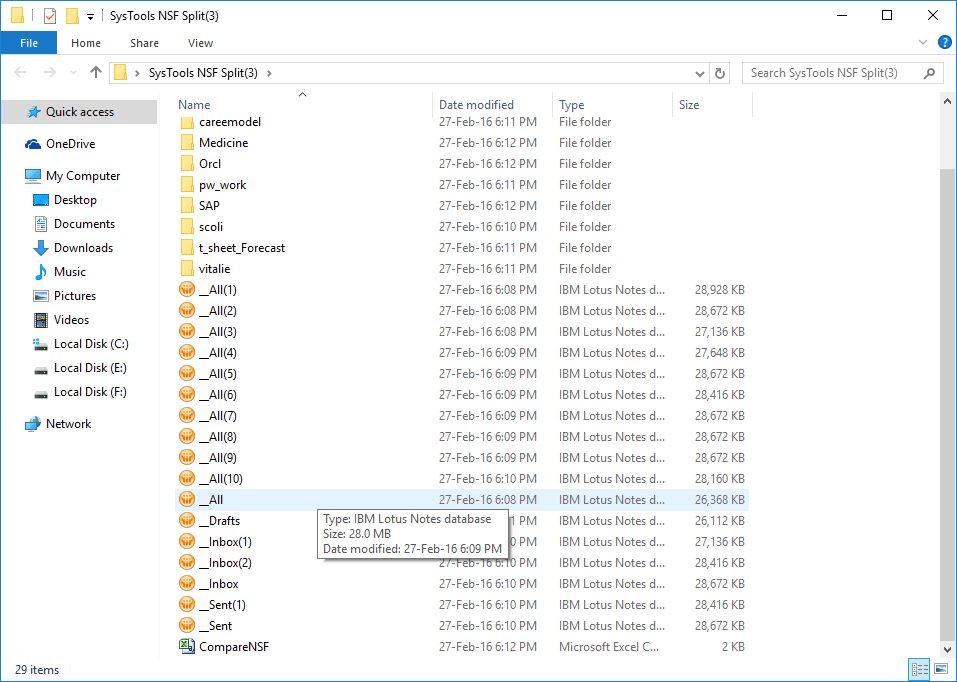The width and height of the screenshot is (957, 682).
Task: Open Explorer help question mark
Action: pos(945,43)
